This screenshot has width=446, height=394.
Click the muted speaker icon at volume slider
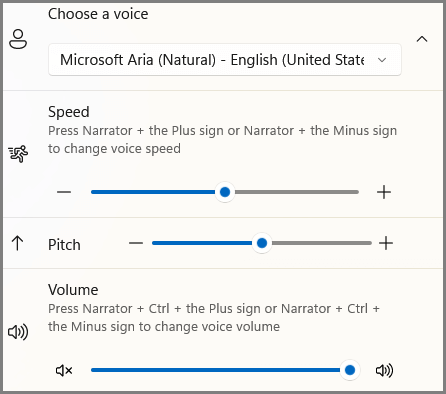click(64, 370)
